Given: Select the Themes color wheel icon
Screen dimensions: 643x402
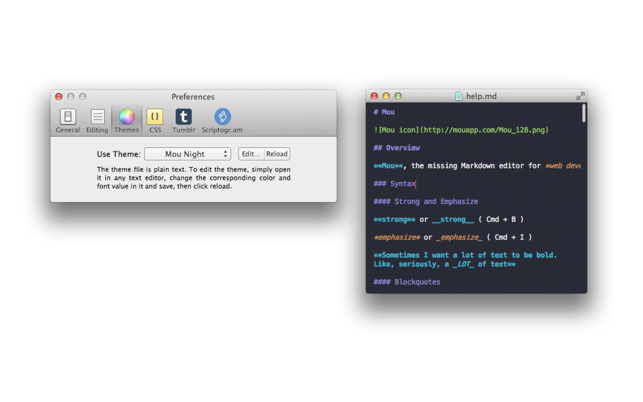Looking at the screenshot, I should [x=127, y=117].
